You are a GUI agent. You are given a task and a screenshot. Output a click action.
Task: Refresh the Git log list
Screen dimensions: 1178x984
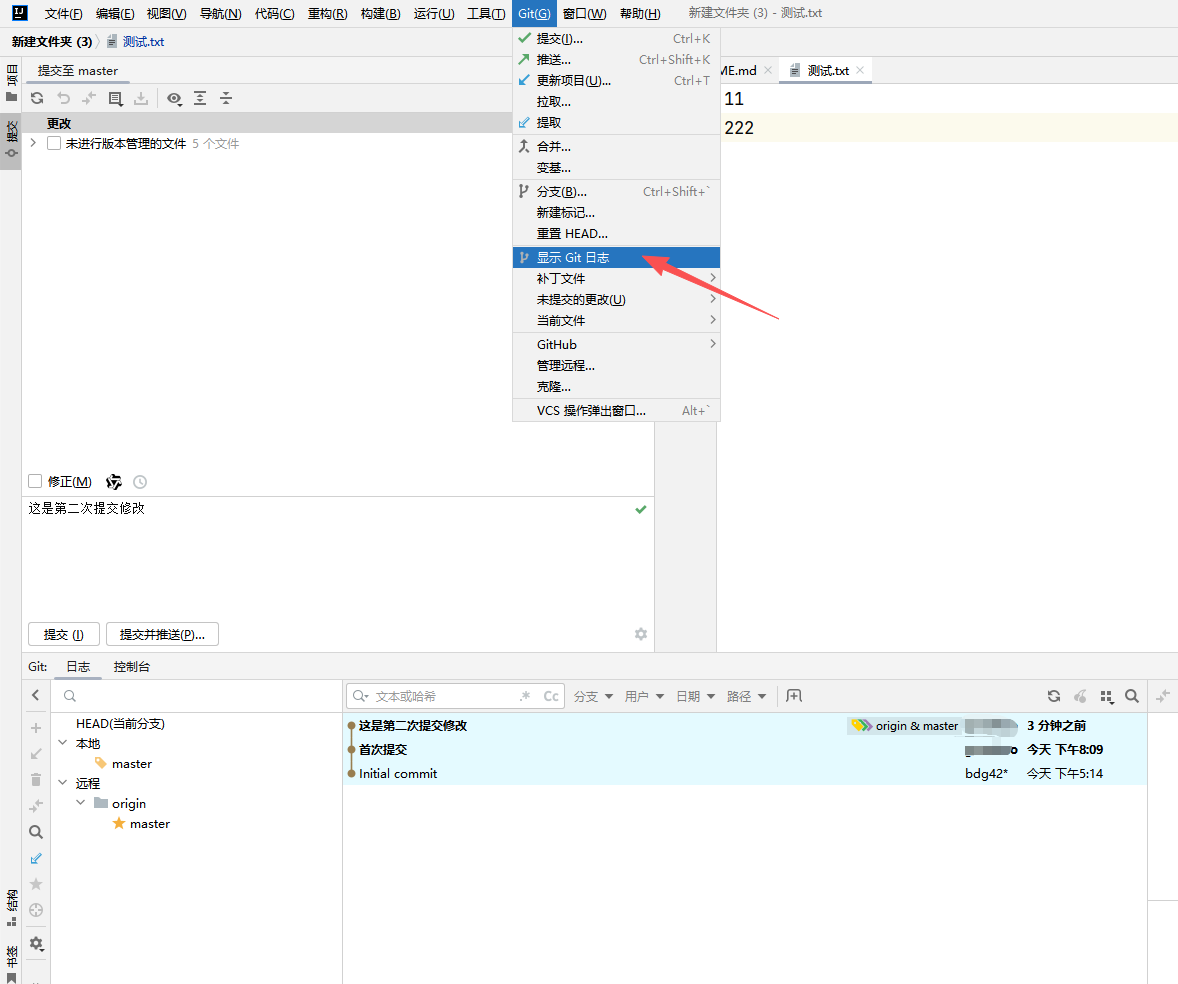[1054, 696]
